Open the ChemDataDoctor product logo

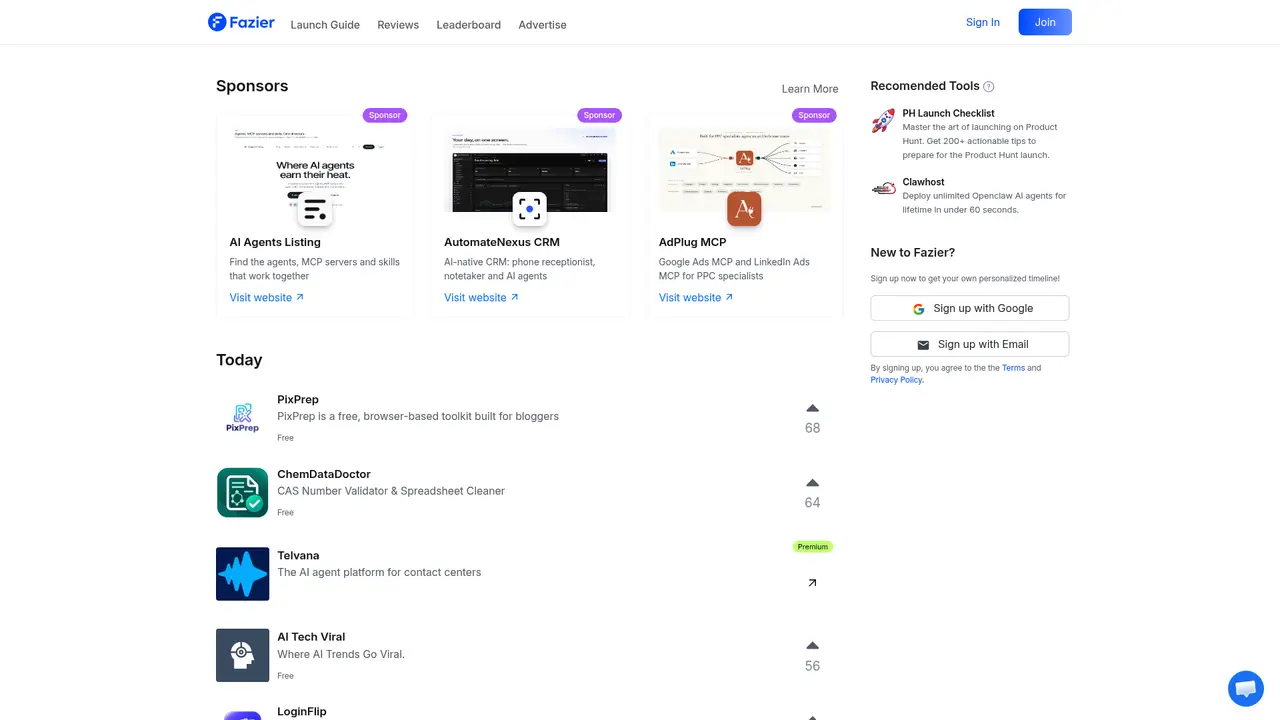pos(242,493)
